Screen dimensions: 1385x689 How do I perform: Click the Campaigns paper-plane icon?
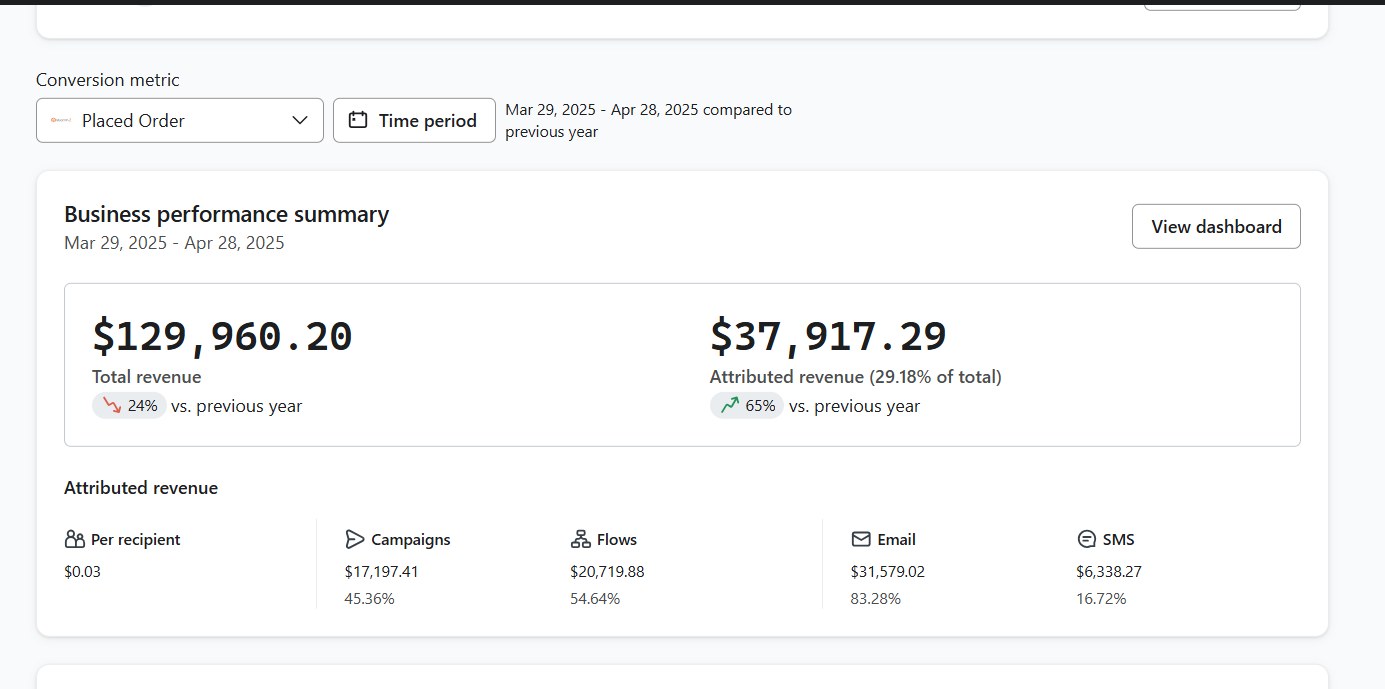tap(354, 540)
